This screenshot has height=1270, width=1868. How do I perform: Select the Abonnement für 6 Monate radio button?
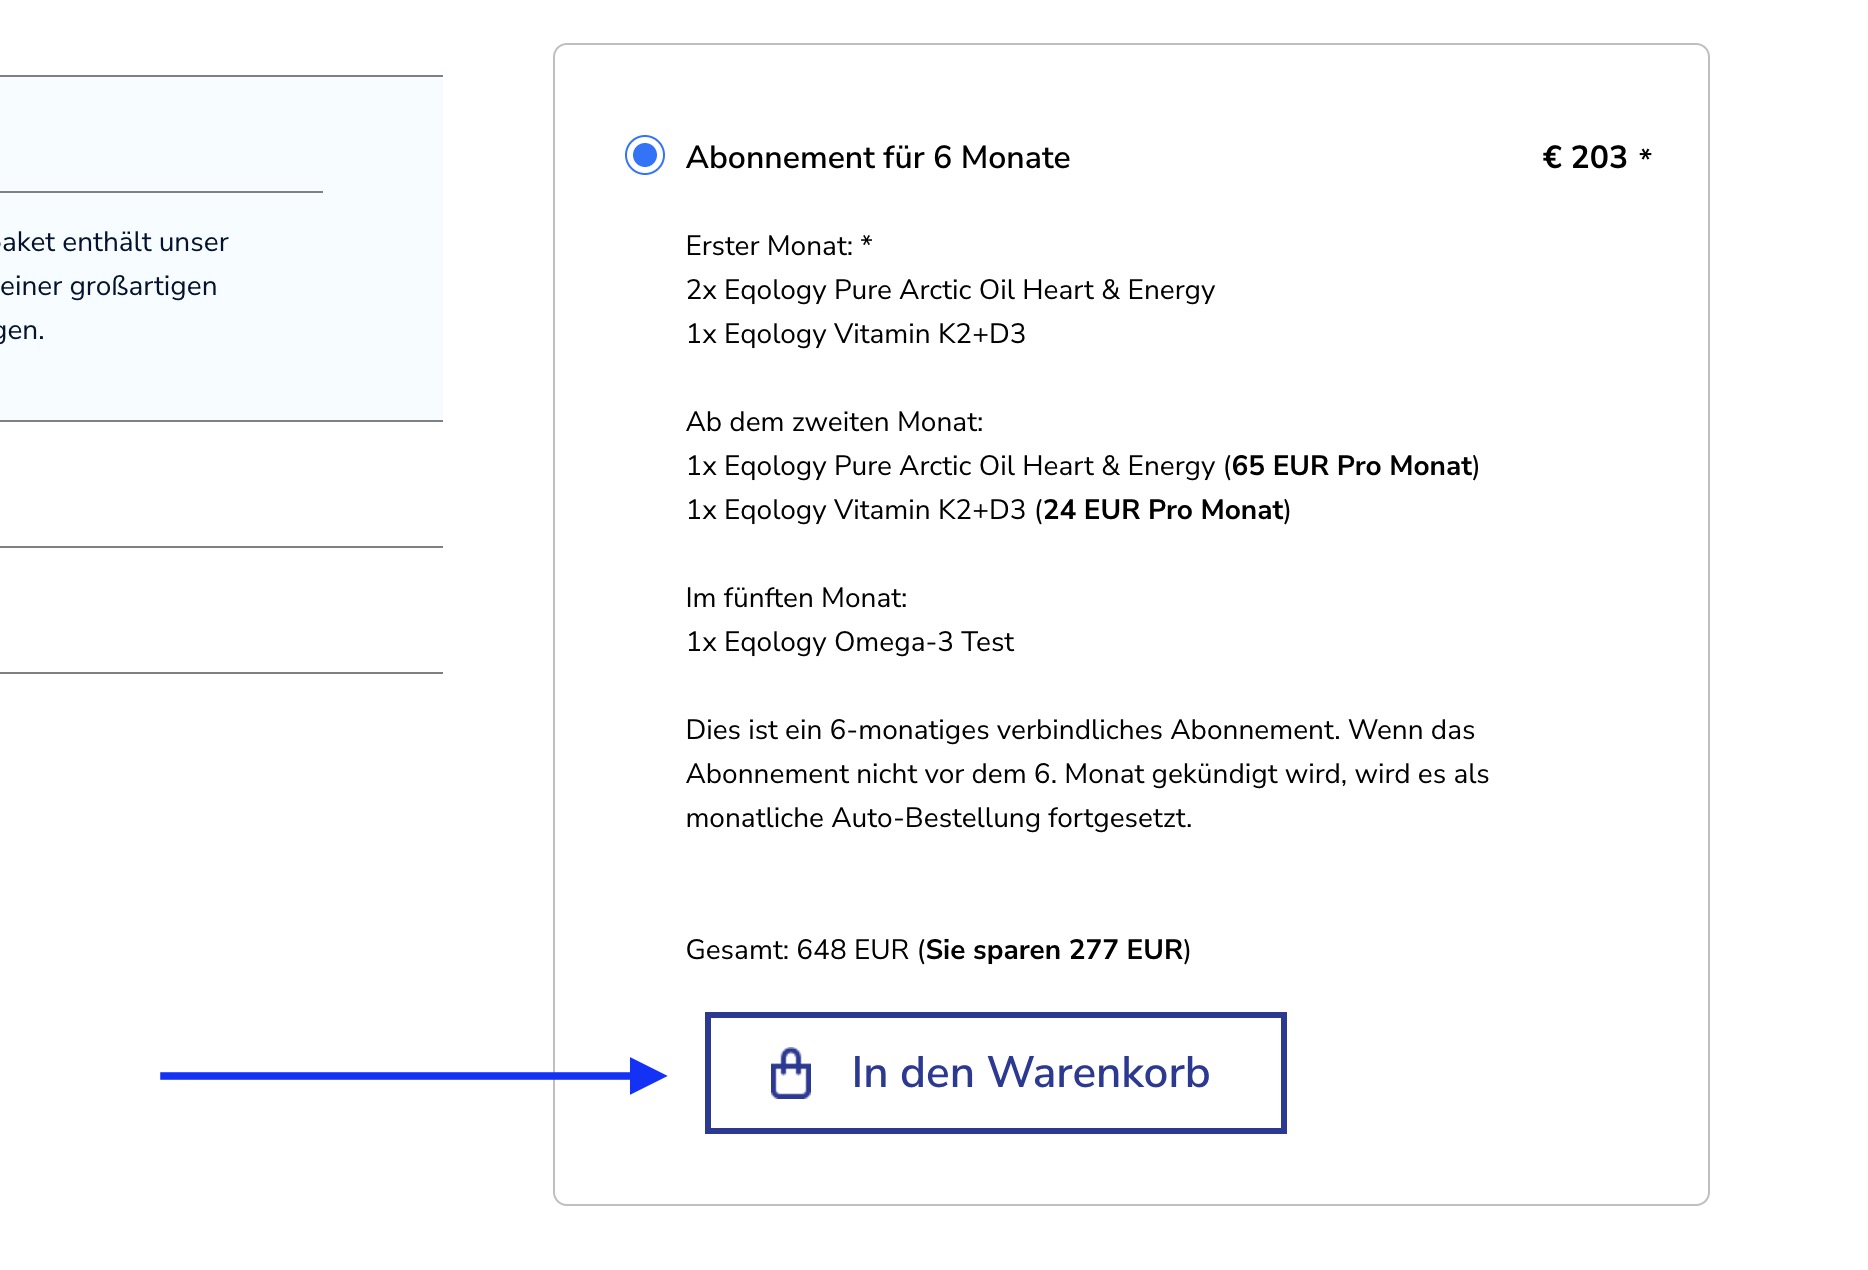point(645,155)
